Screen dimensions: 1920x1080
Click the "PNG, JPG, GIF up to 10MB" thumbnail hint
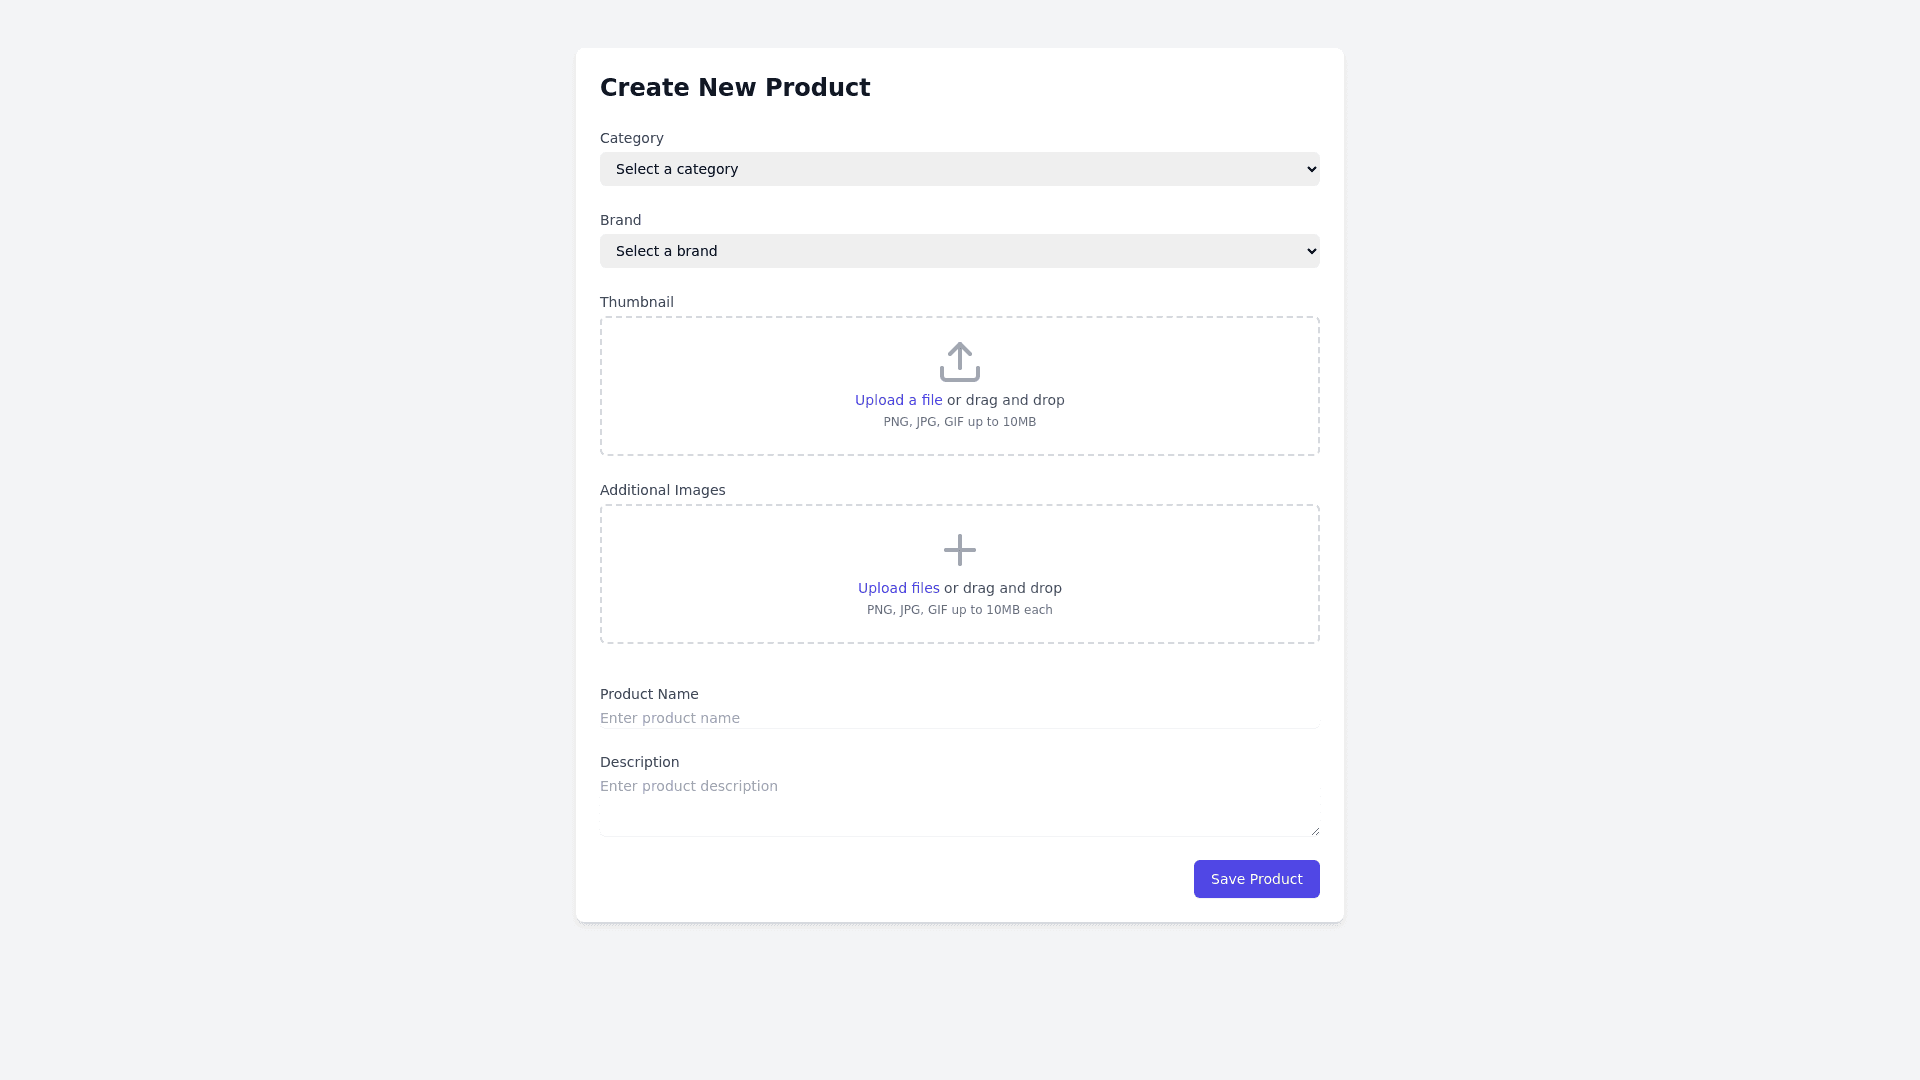pyautogui.click(x=959, y=422)
